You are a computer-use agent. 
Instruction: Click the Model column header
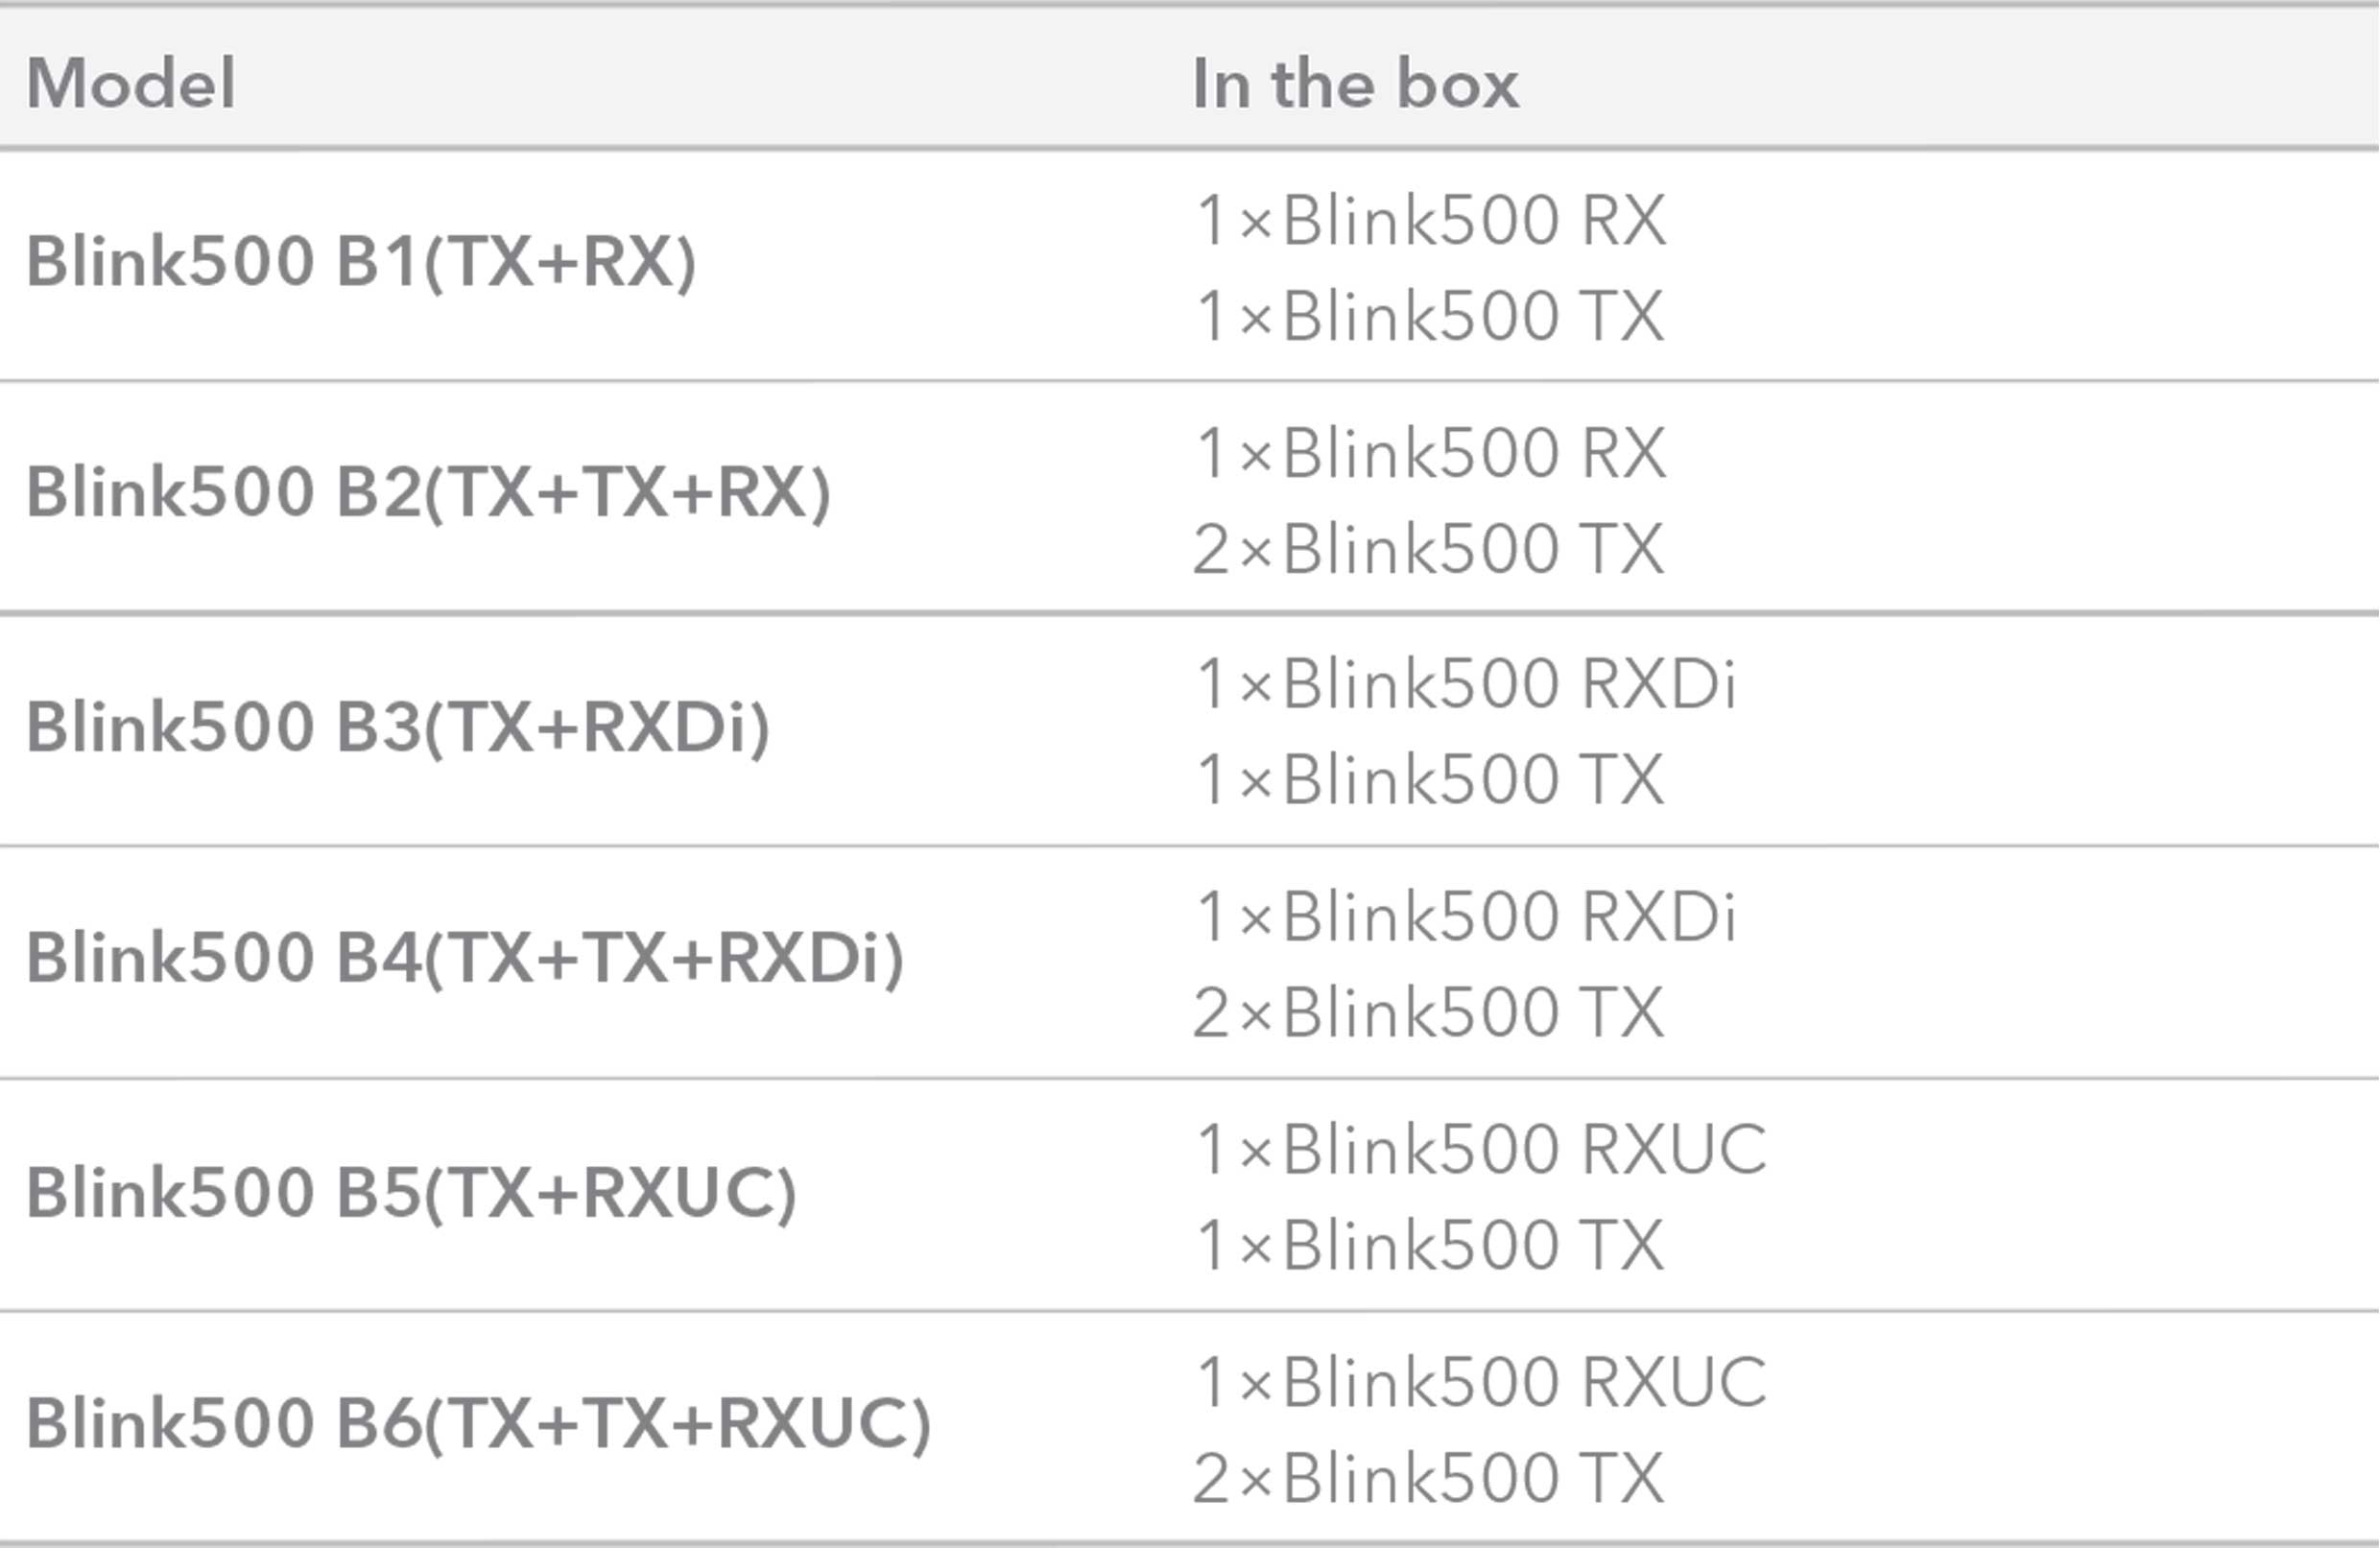tap(131, 83)
